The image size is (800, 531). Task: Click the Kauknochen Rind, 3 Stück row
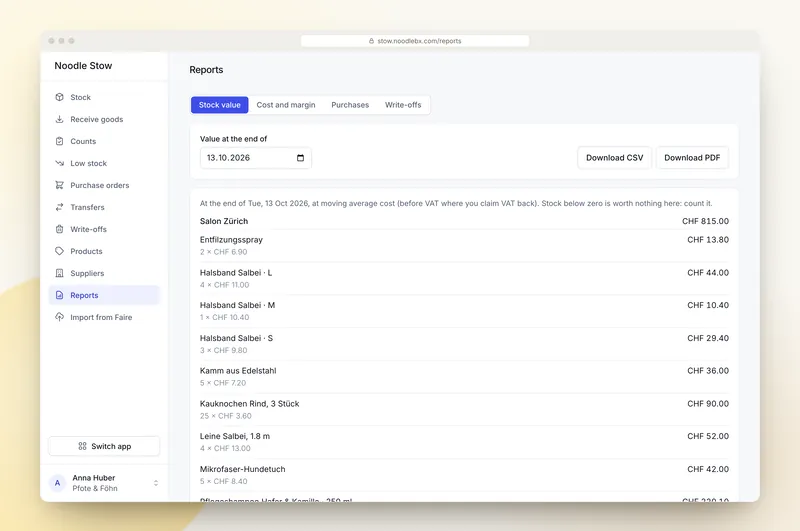[x=464, y=409]
